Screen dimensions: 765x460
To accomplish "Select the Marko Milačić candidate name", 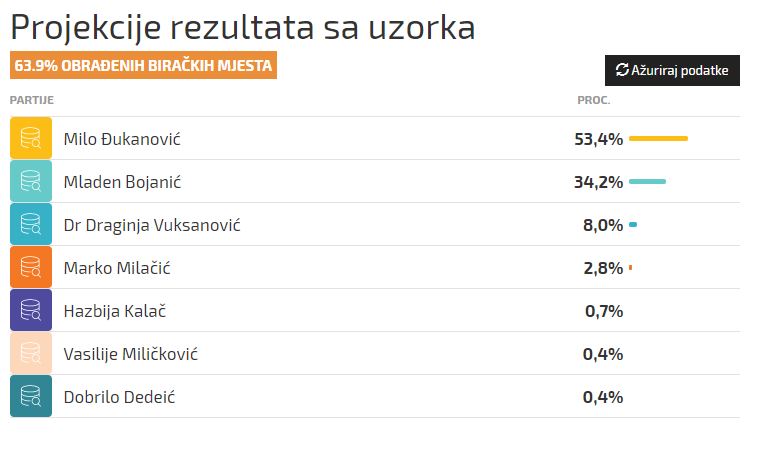I will [x=117, y=268].
